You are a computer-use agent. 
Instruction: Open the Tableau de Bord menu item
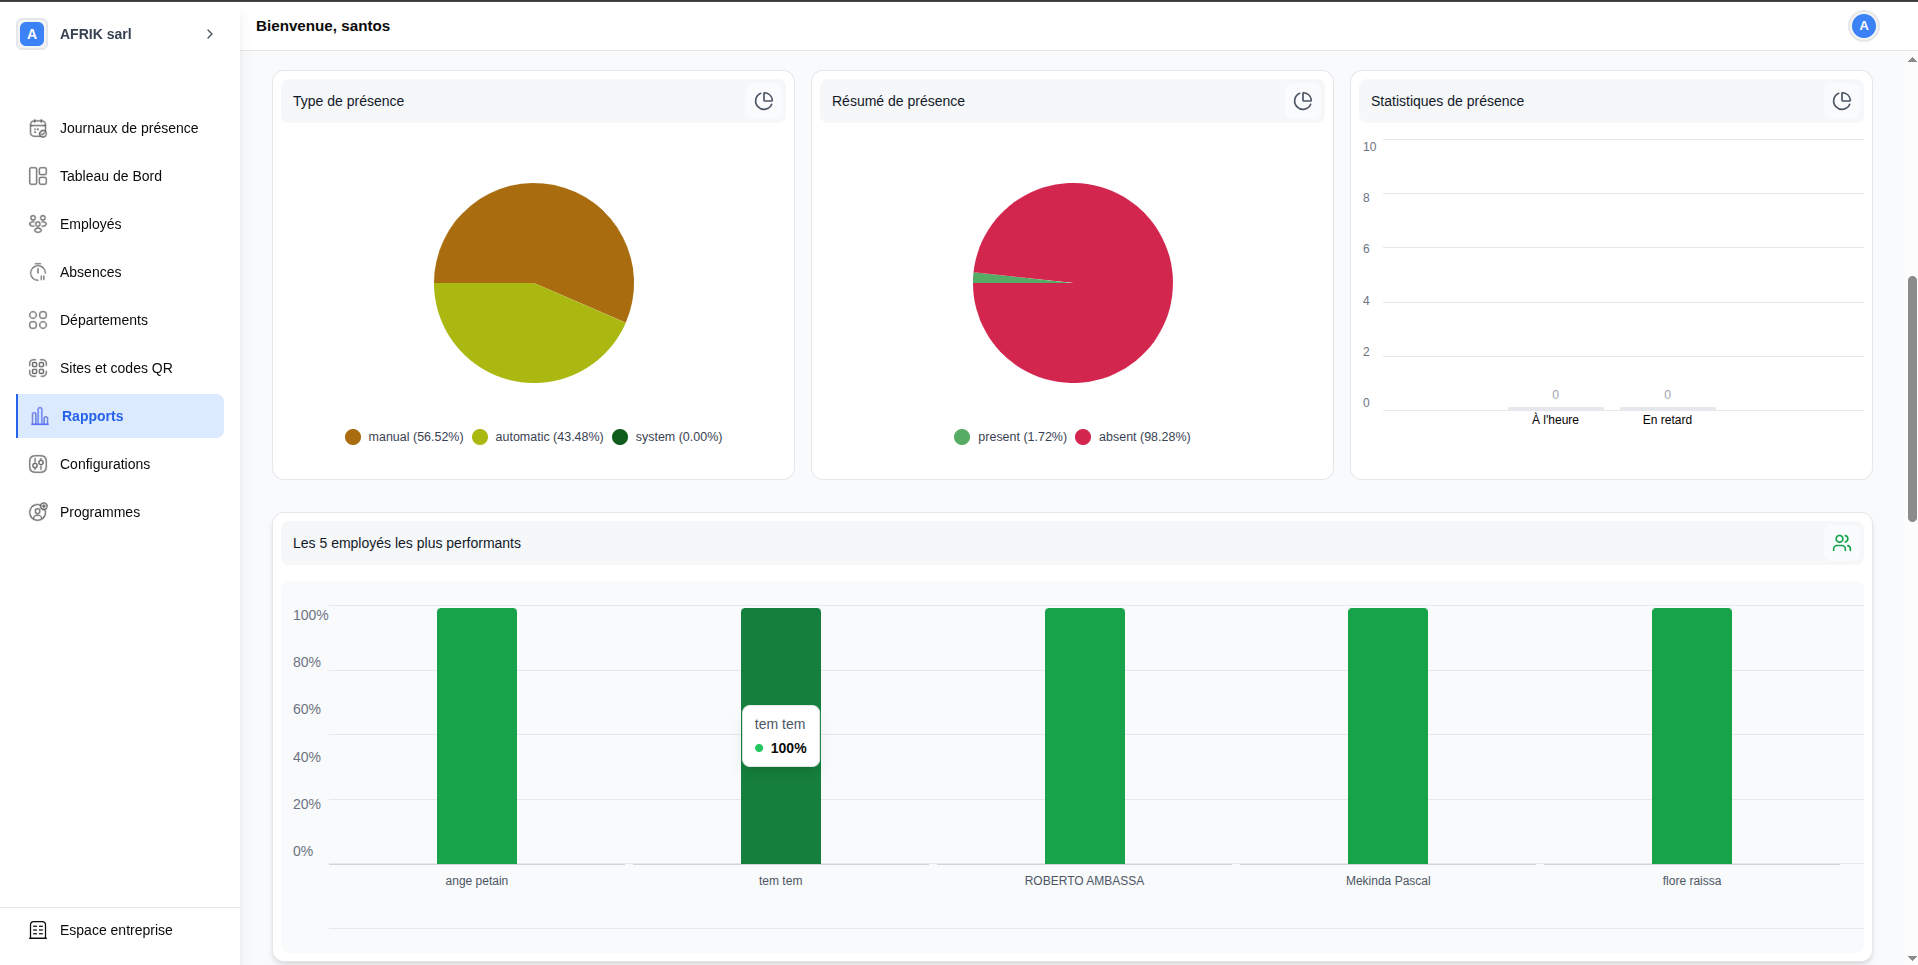pos(110,176)
